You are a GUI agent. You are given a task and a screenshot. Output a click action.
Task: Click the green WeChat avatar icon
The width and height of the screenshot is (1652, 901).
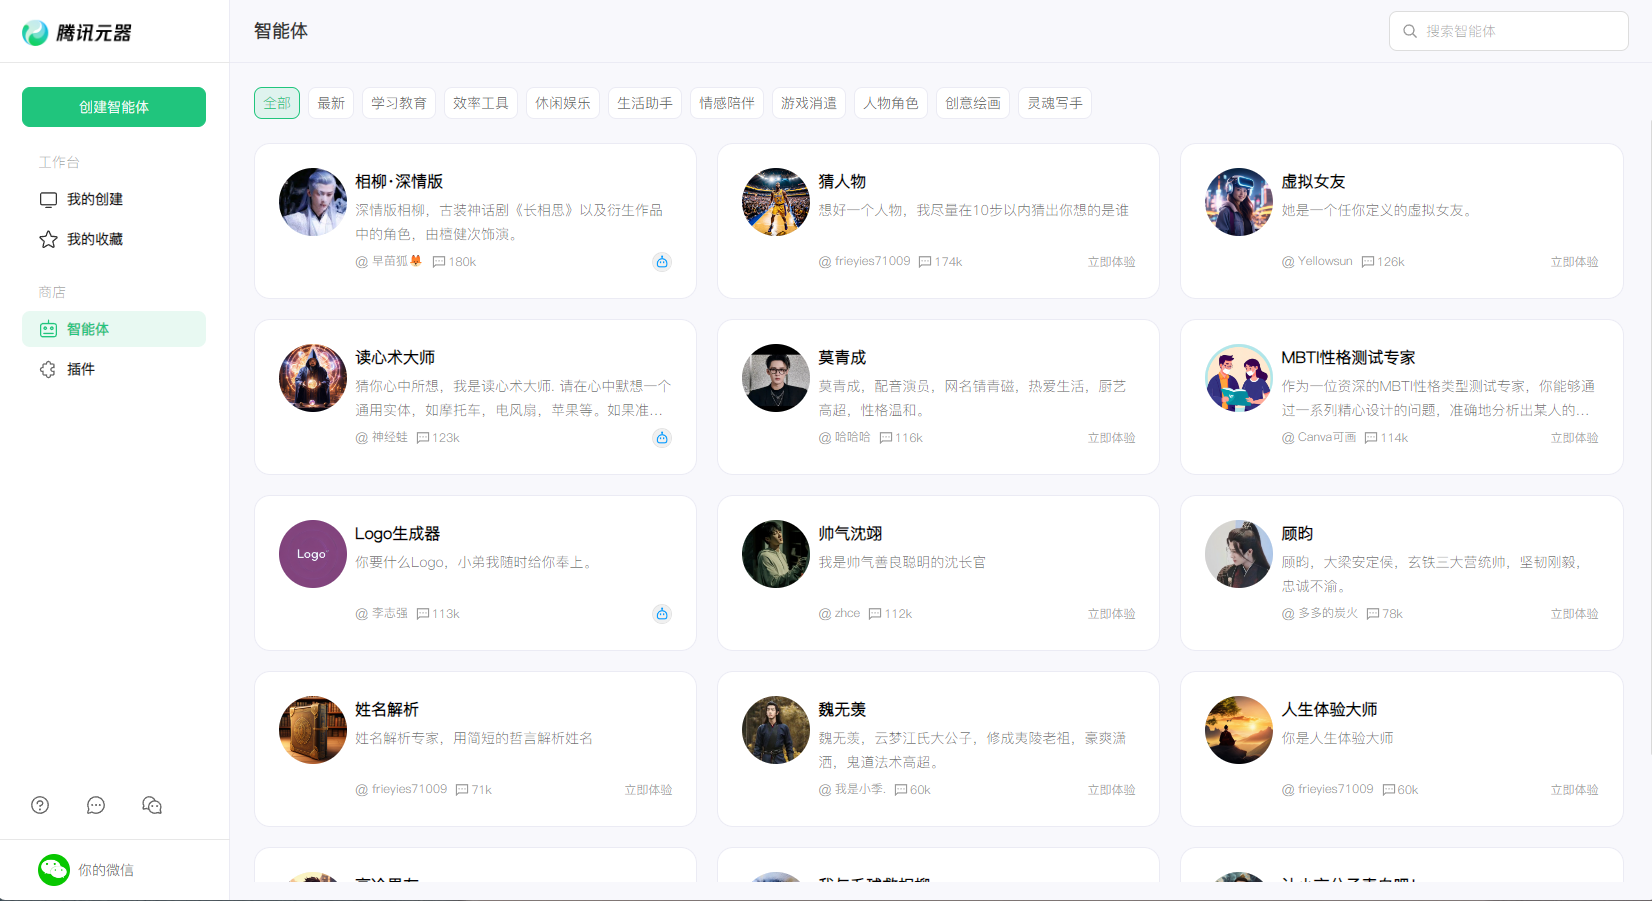[54, 870]
